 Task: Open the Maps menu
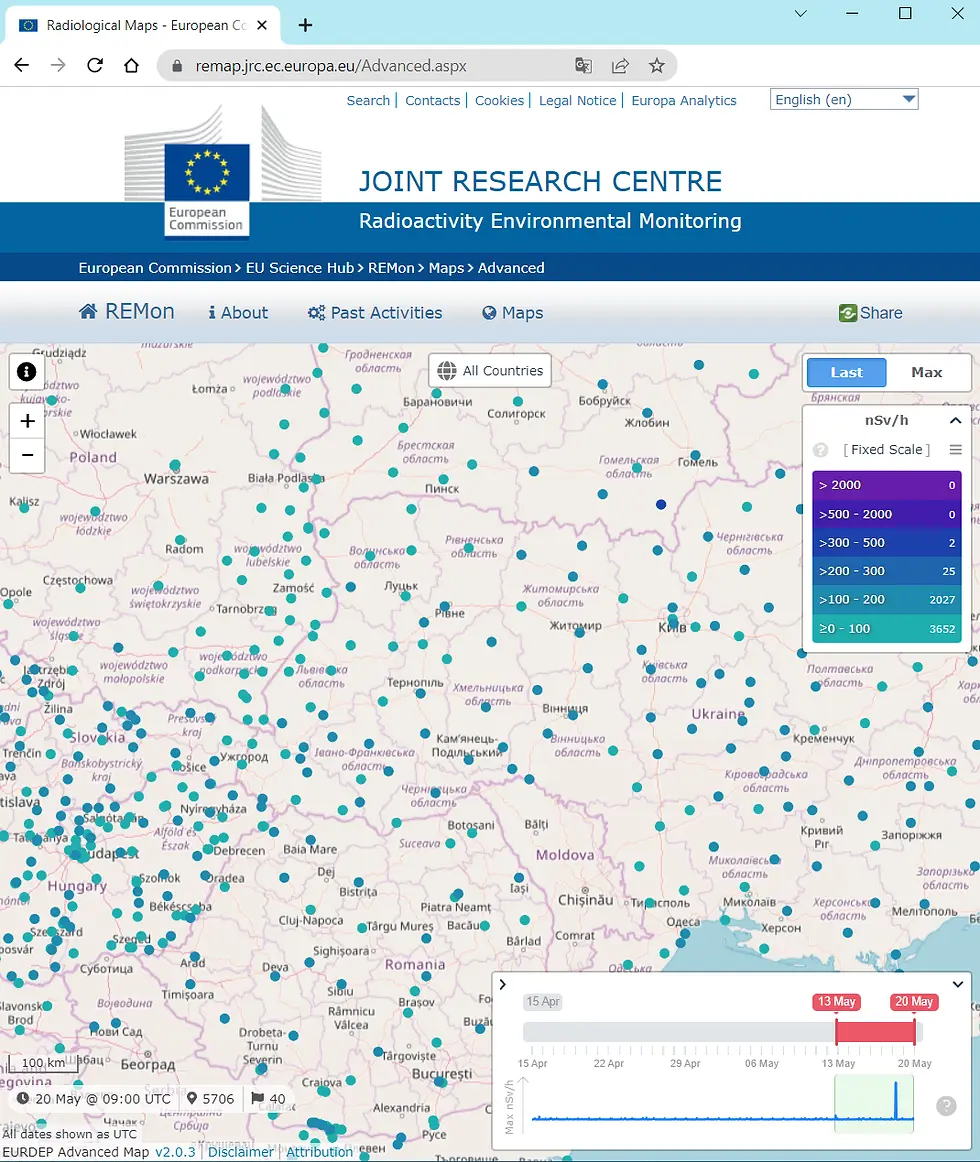pyautogui.click(x=512, y=313)
